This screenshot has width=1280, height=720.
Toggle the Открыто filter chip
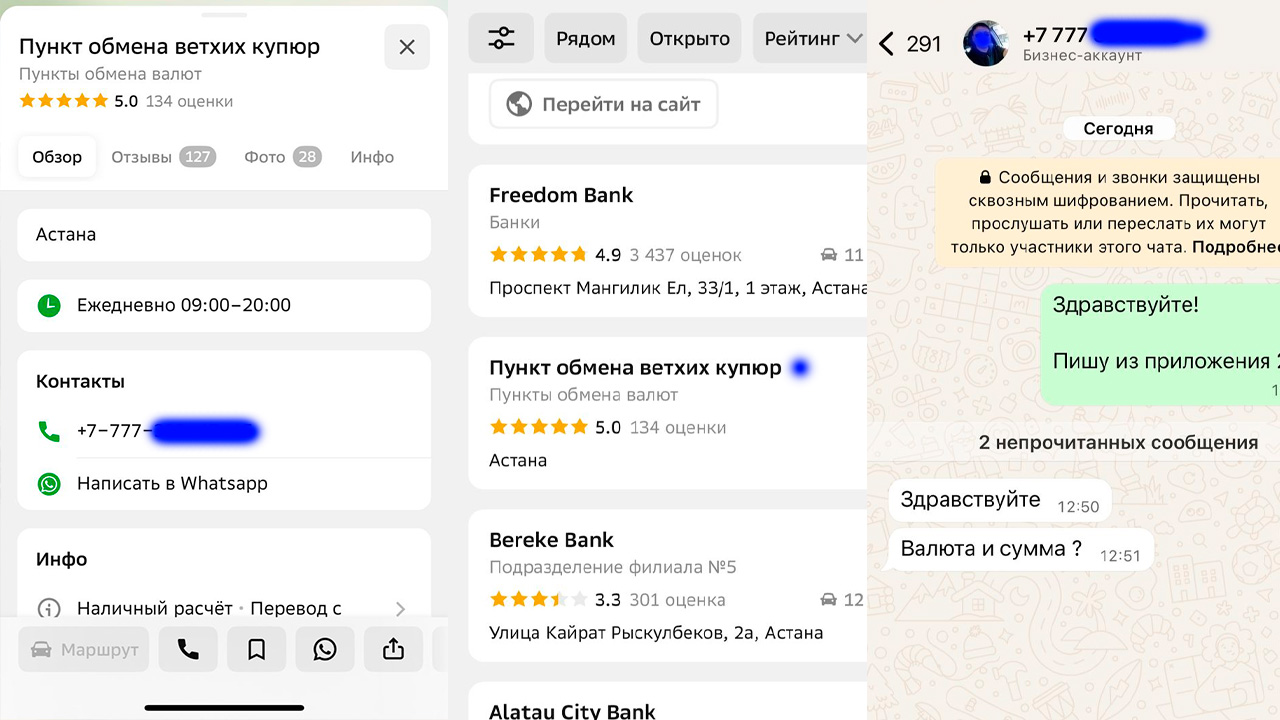[689, 39]
